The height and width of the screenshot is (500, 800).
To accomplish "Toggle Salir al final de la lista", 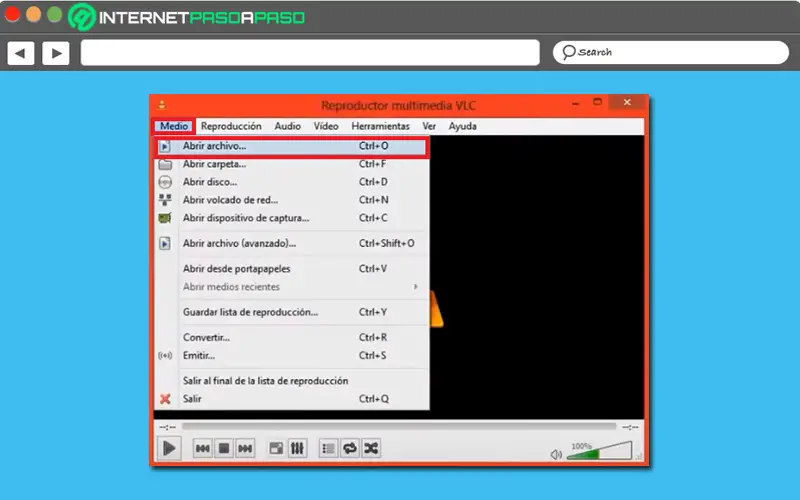I will click(291, 381).
